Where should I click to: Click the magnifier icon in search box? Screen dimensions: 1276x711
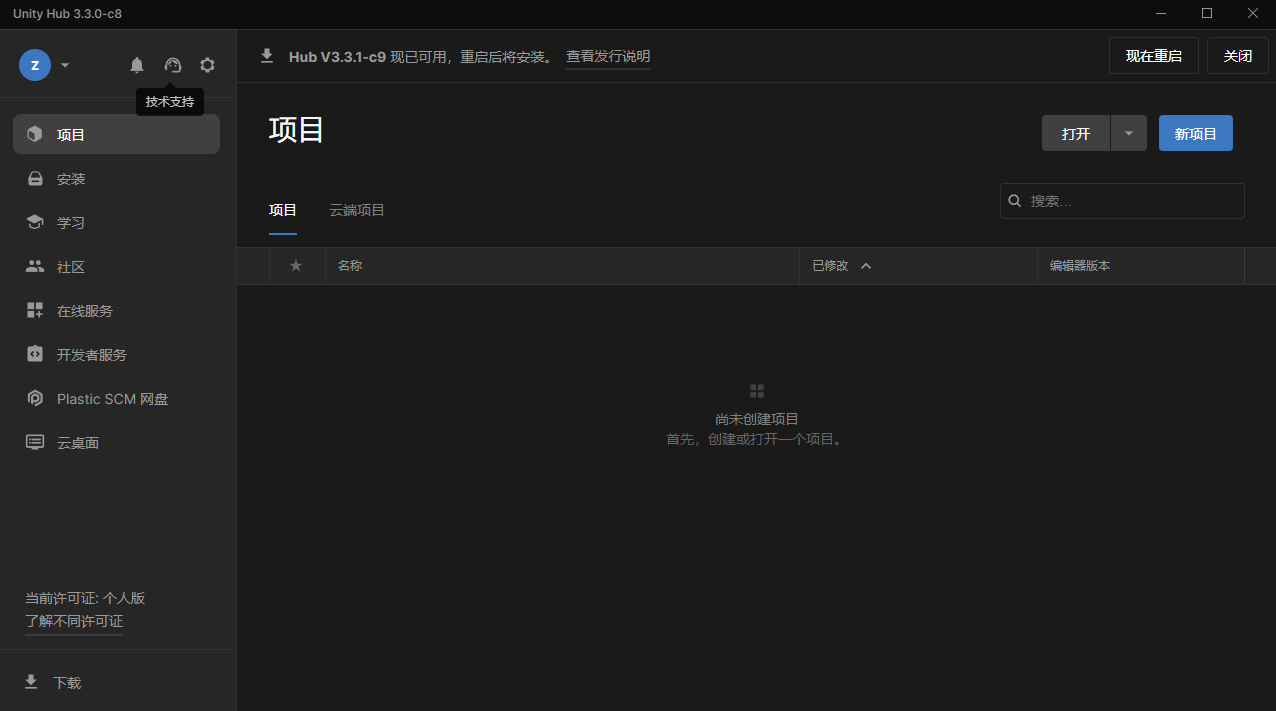[x=1015, y=201]
